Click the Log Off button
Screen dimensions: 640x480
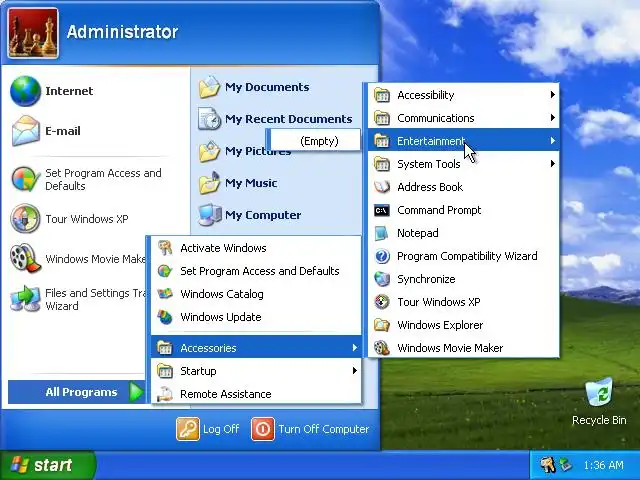click(208, 429)
